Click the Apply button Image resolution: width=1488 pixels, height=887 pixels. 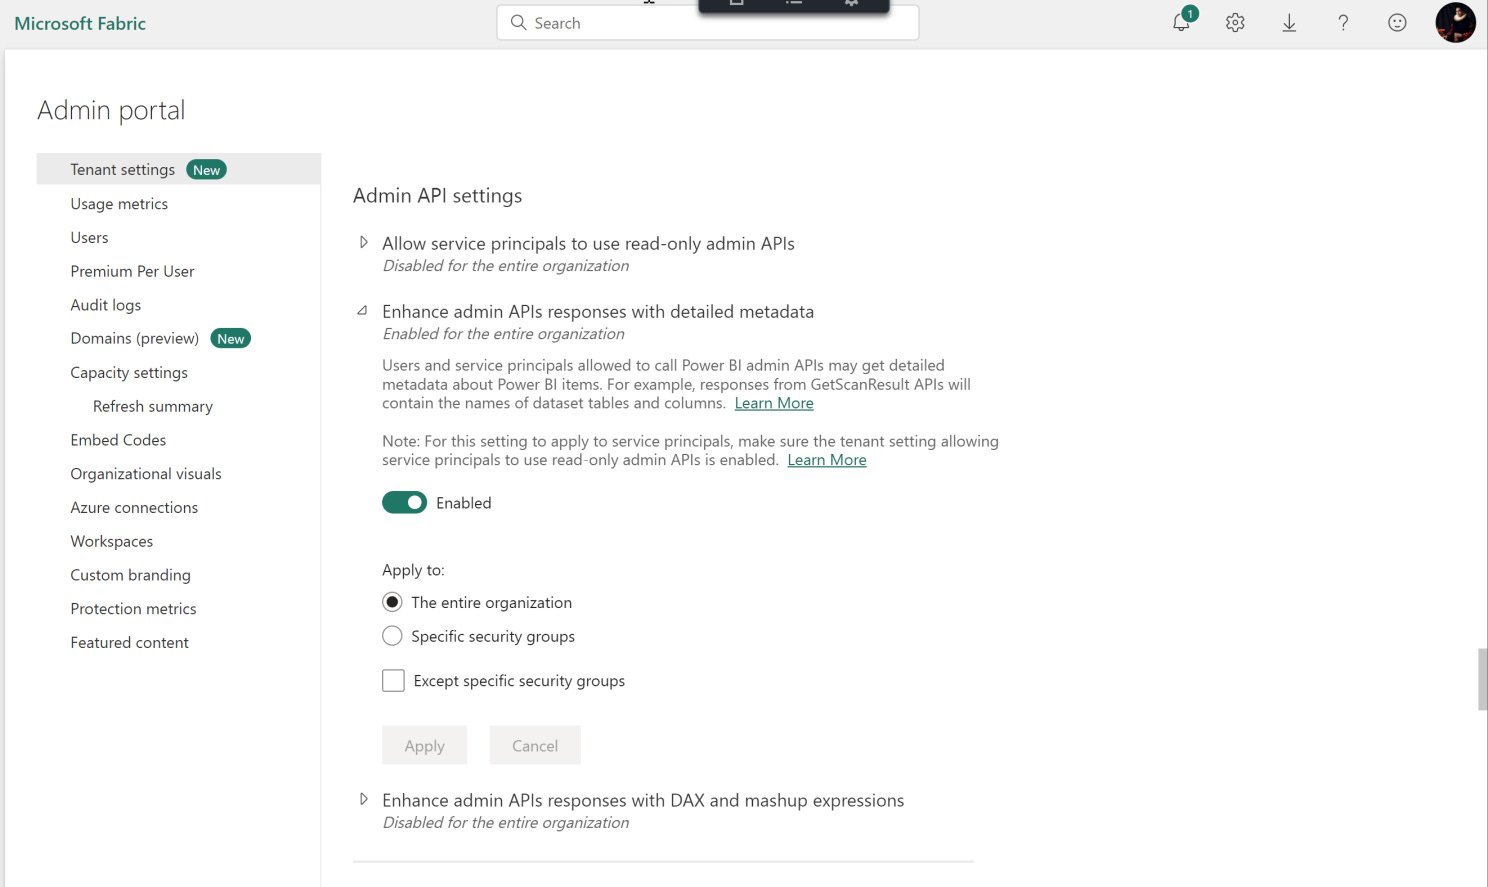tap(424, 745)
